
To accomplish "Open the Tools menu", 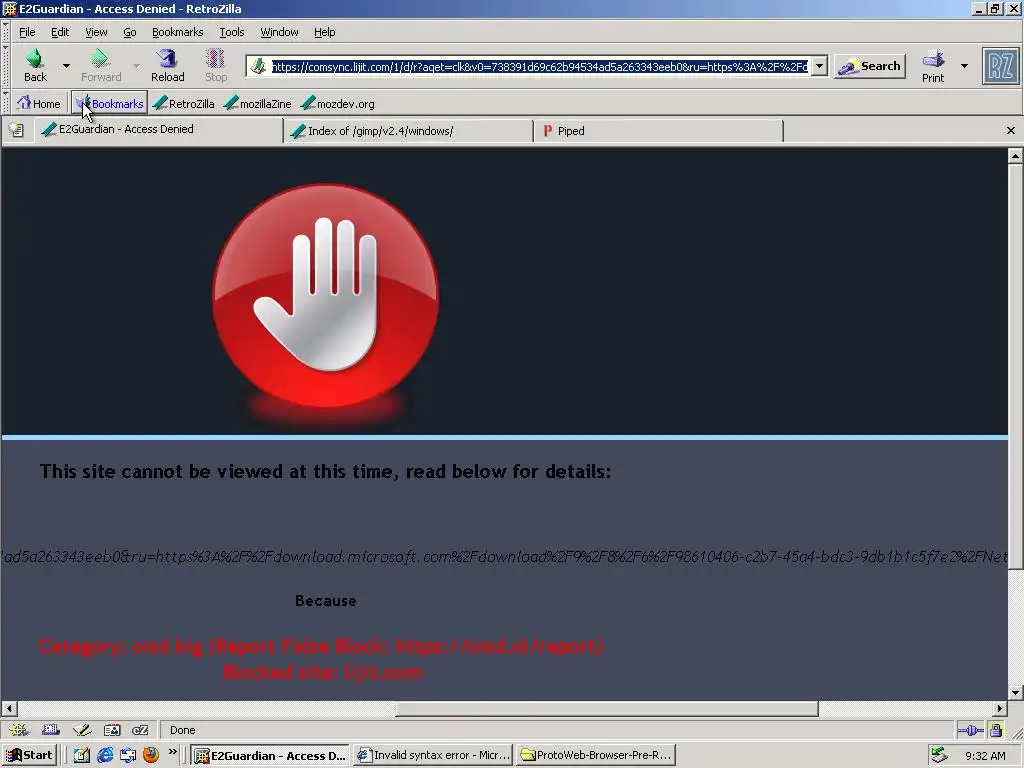I will 231,32.
